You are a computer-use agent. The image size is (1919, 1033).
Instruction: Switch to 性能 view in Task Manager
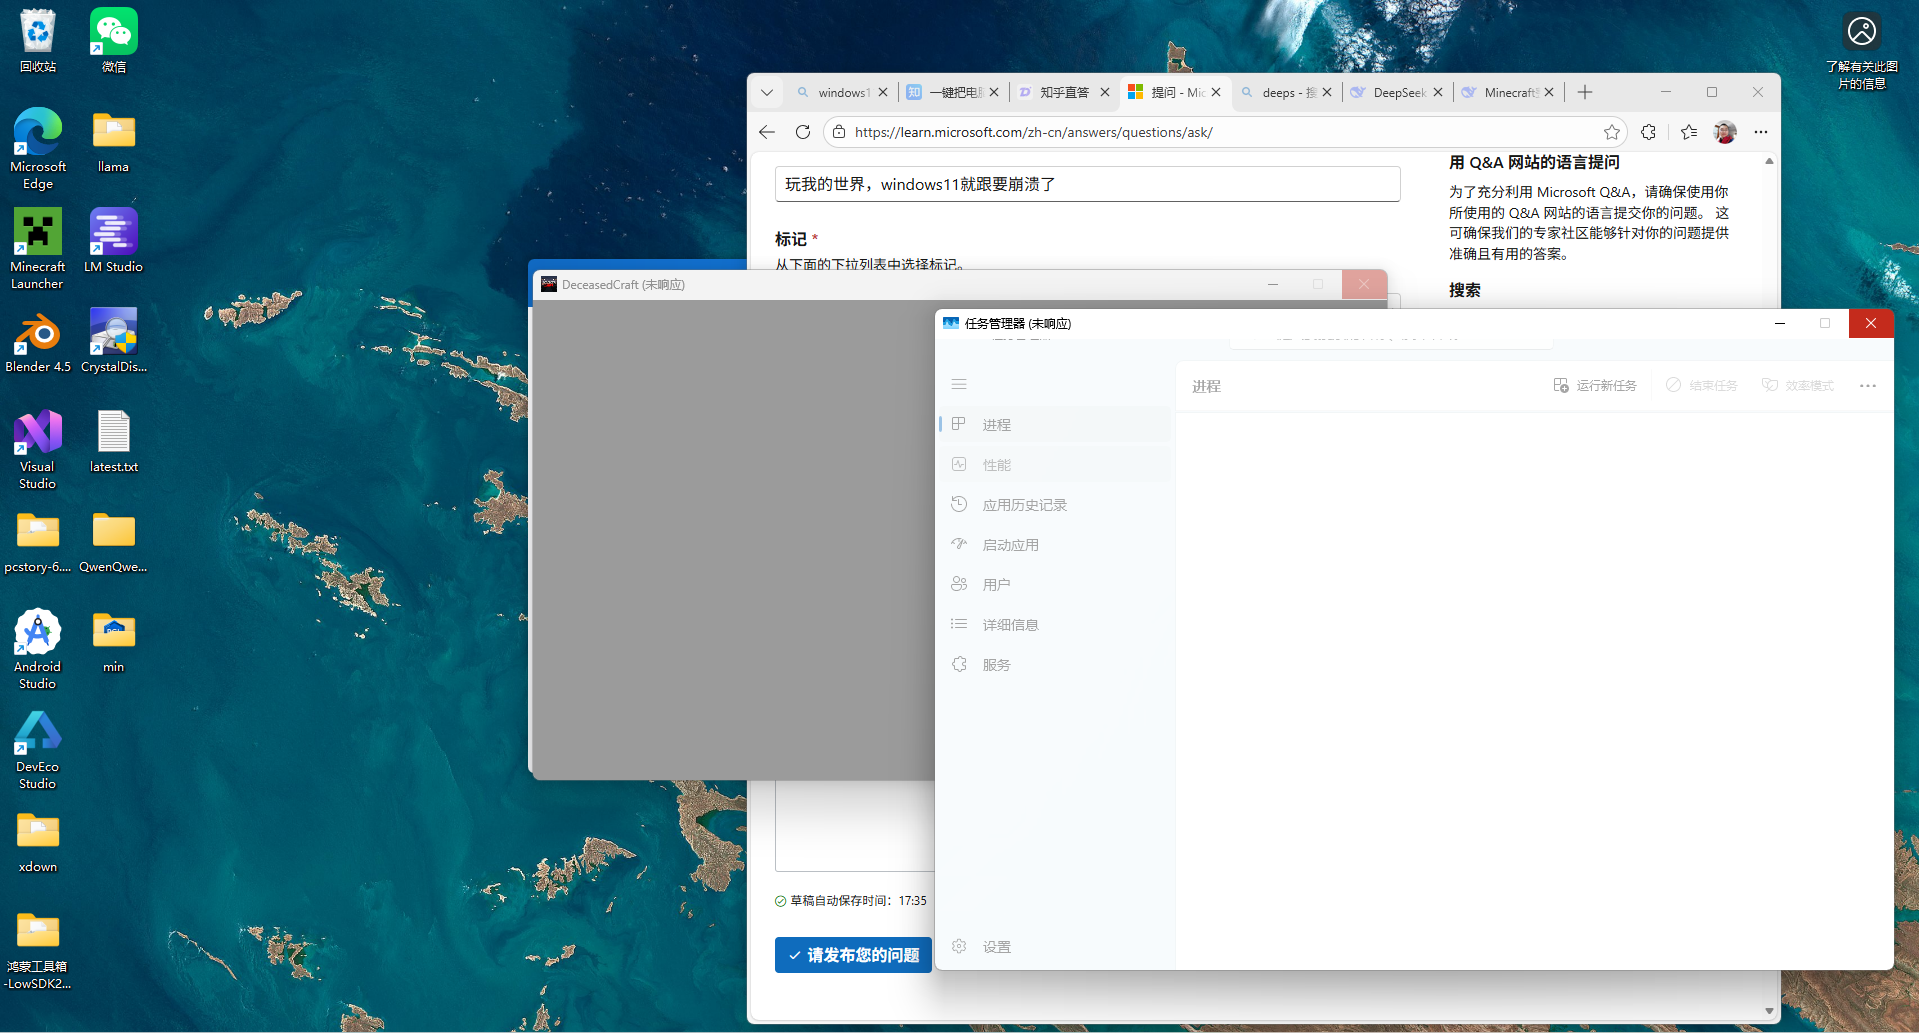click(x=996, y=464)
